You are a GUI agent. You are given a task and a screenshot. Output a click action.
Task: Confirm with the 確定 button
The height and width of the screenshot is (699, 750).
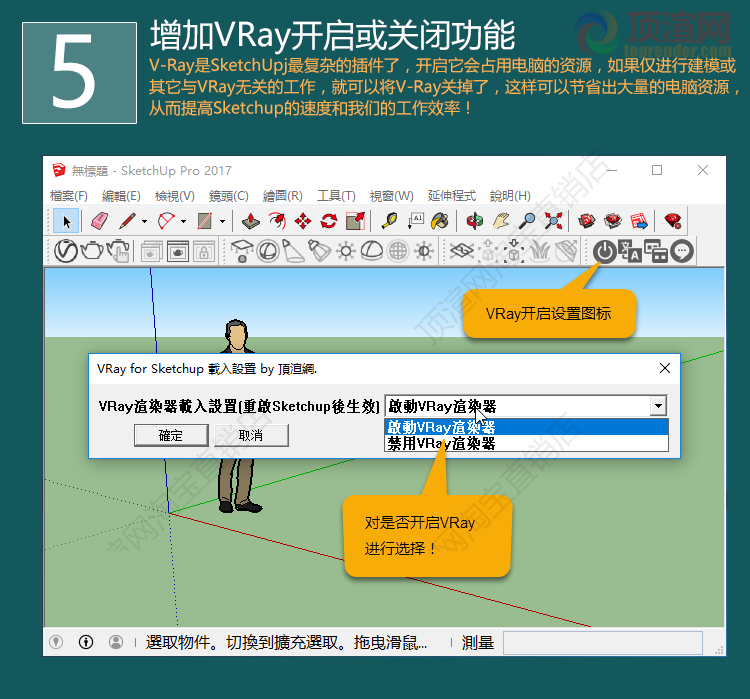[x=171, y=435]
